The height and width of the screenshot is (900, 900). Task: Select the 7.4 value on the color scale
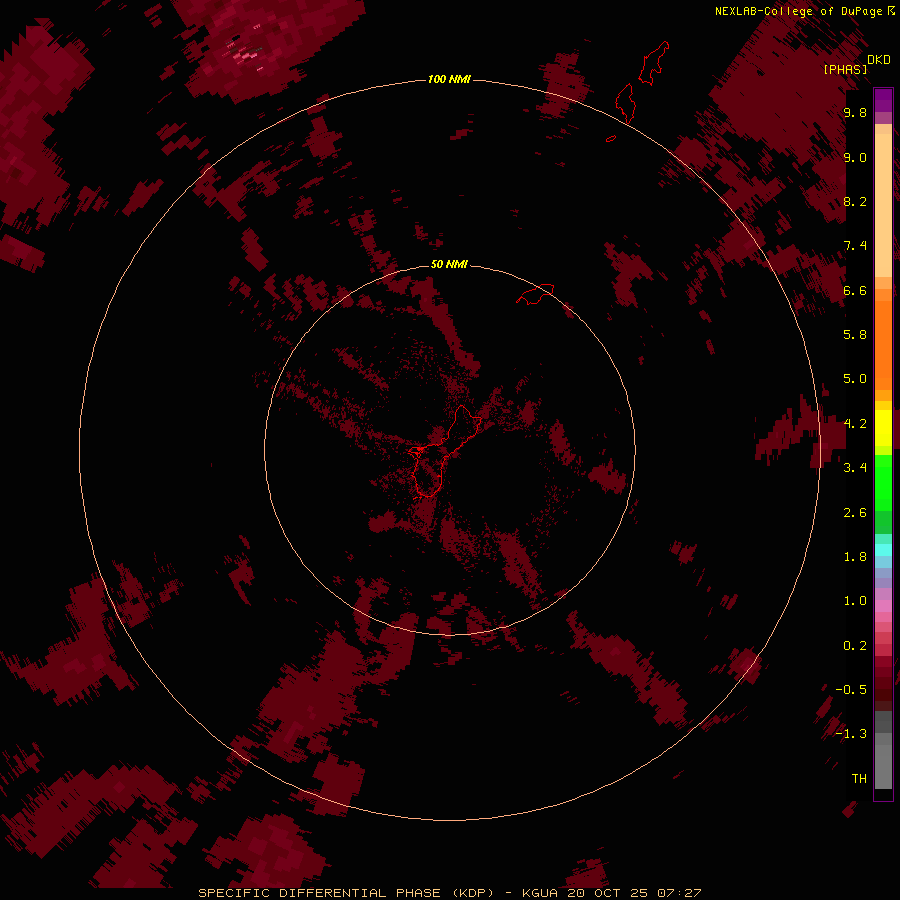pyautogui.click(x=855, y=246)
